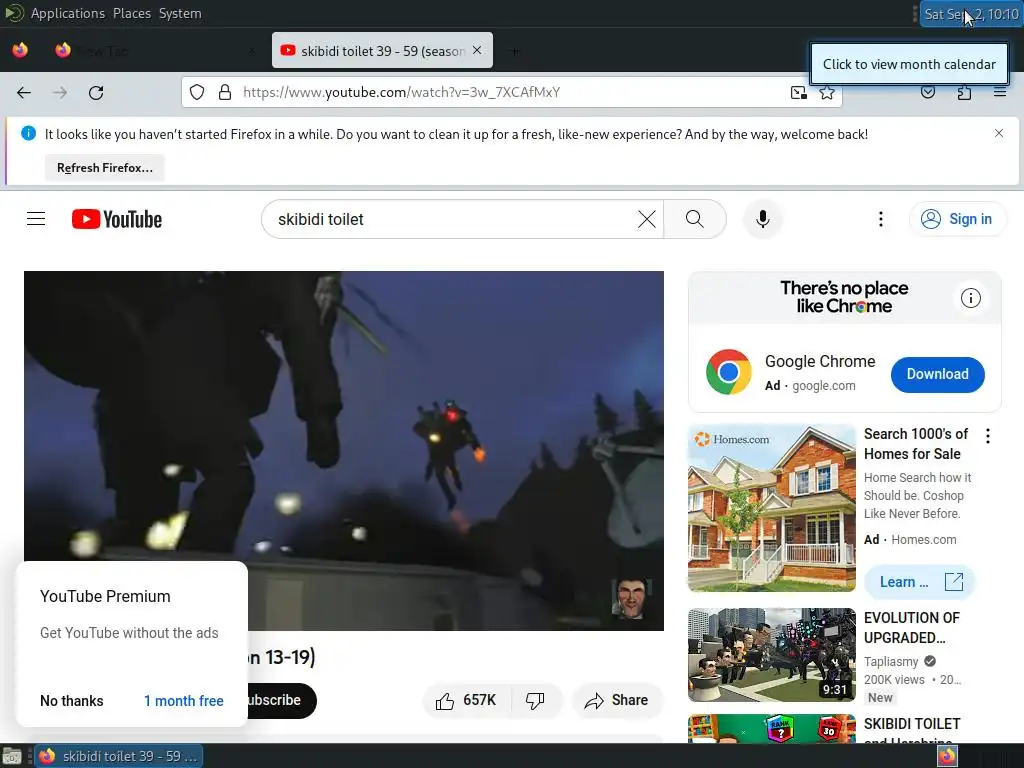Go back using the browser back arrow

24,93
